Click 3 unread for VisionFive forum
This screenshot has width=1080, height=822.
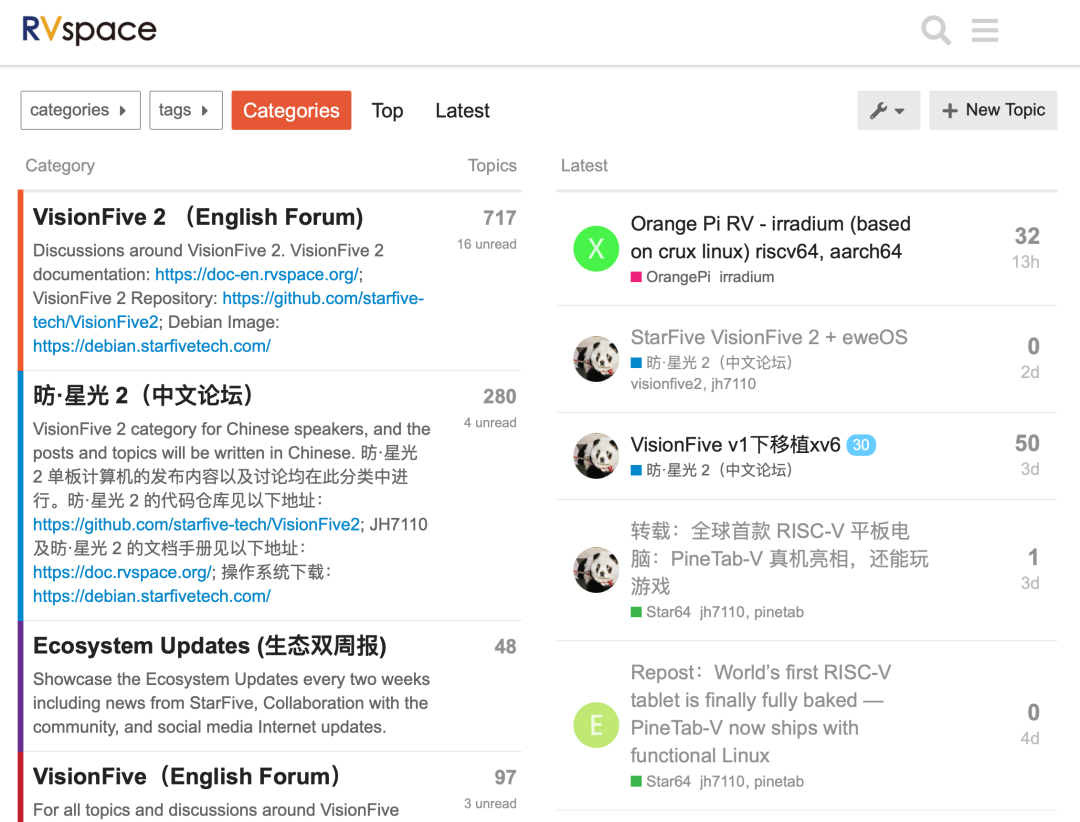[490, 803]
